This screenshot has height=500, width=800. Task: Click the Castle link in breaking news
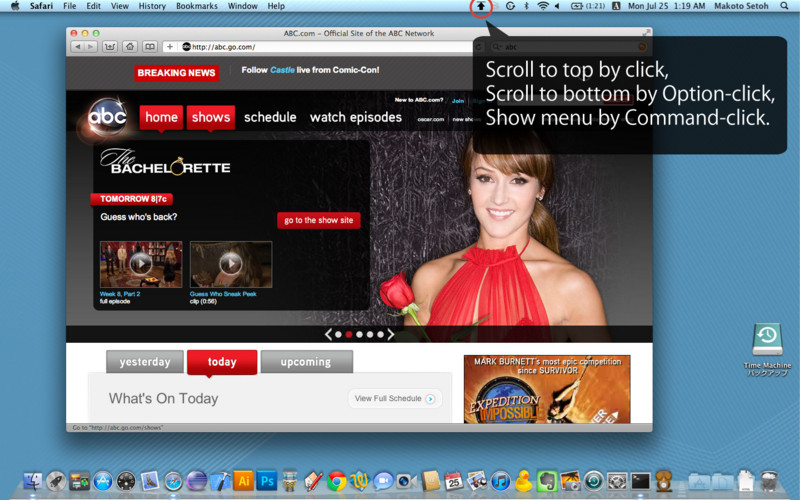coord(282,70)
